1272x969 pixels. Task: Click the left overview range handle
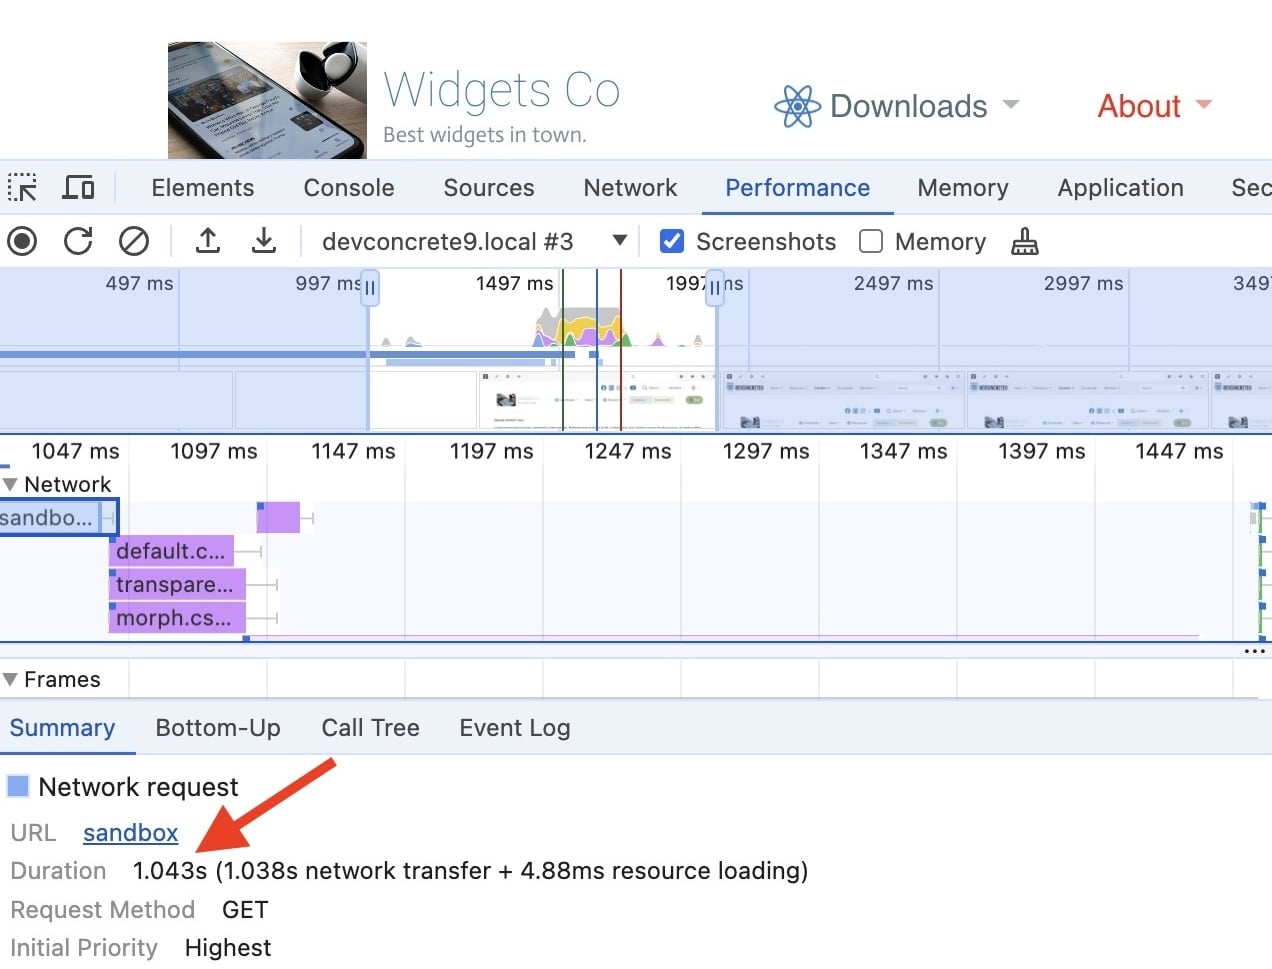click(x=370, y=288)
